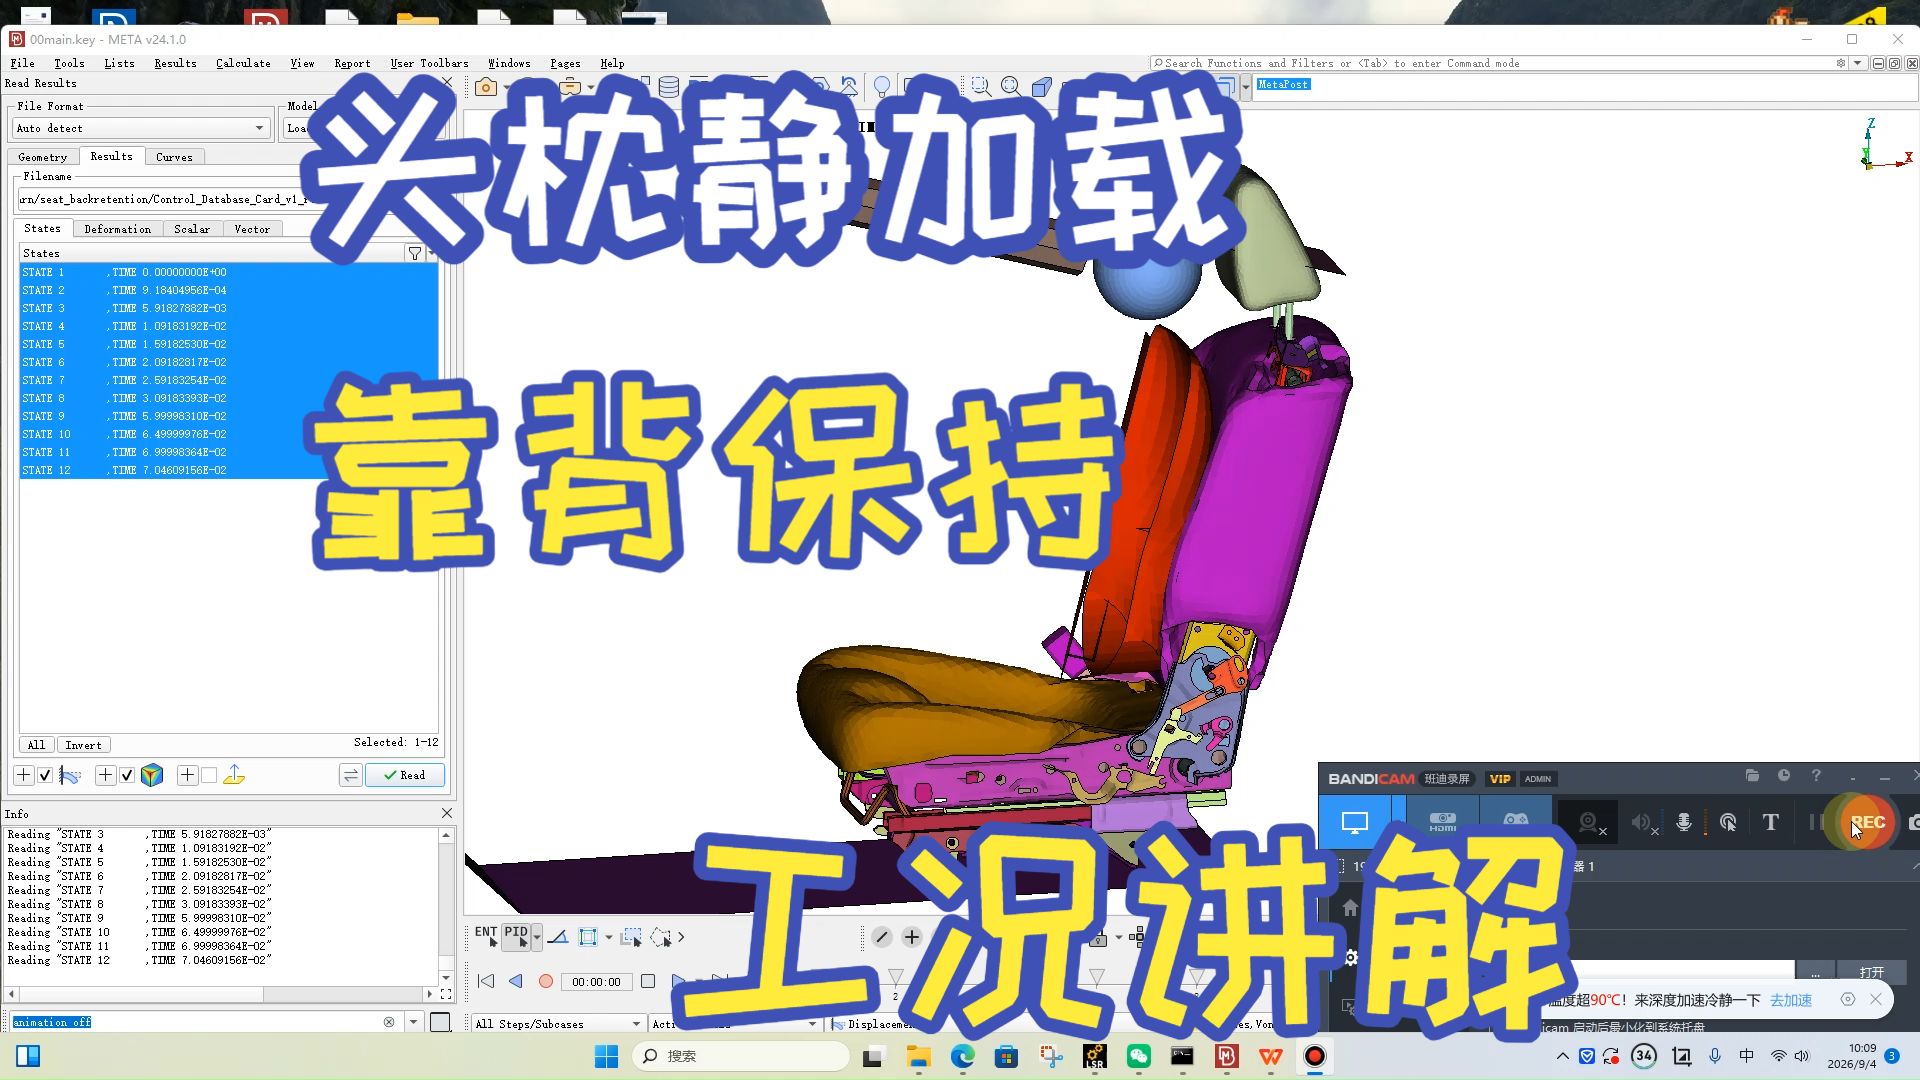This screenshot has height=1080, width=1920.
Task: Click the colored scalar cube icon
Action: pyautogui.click(x=152, y=775)
